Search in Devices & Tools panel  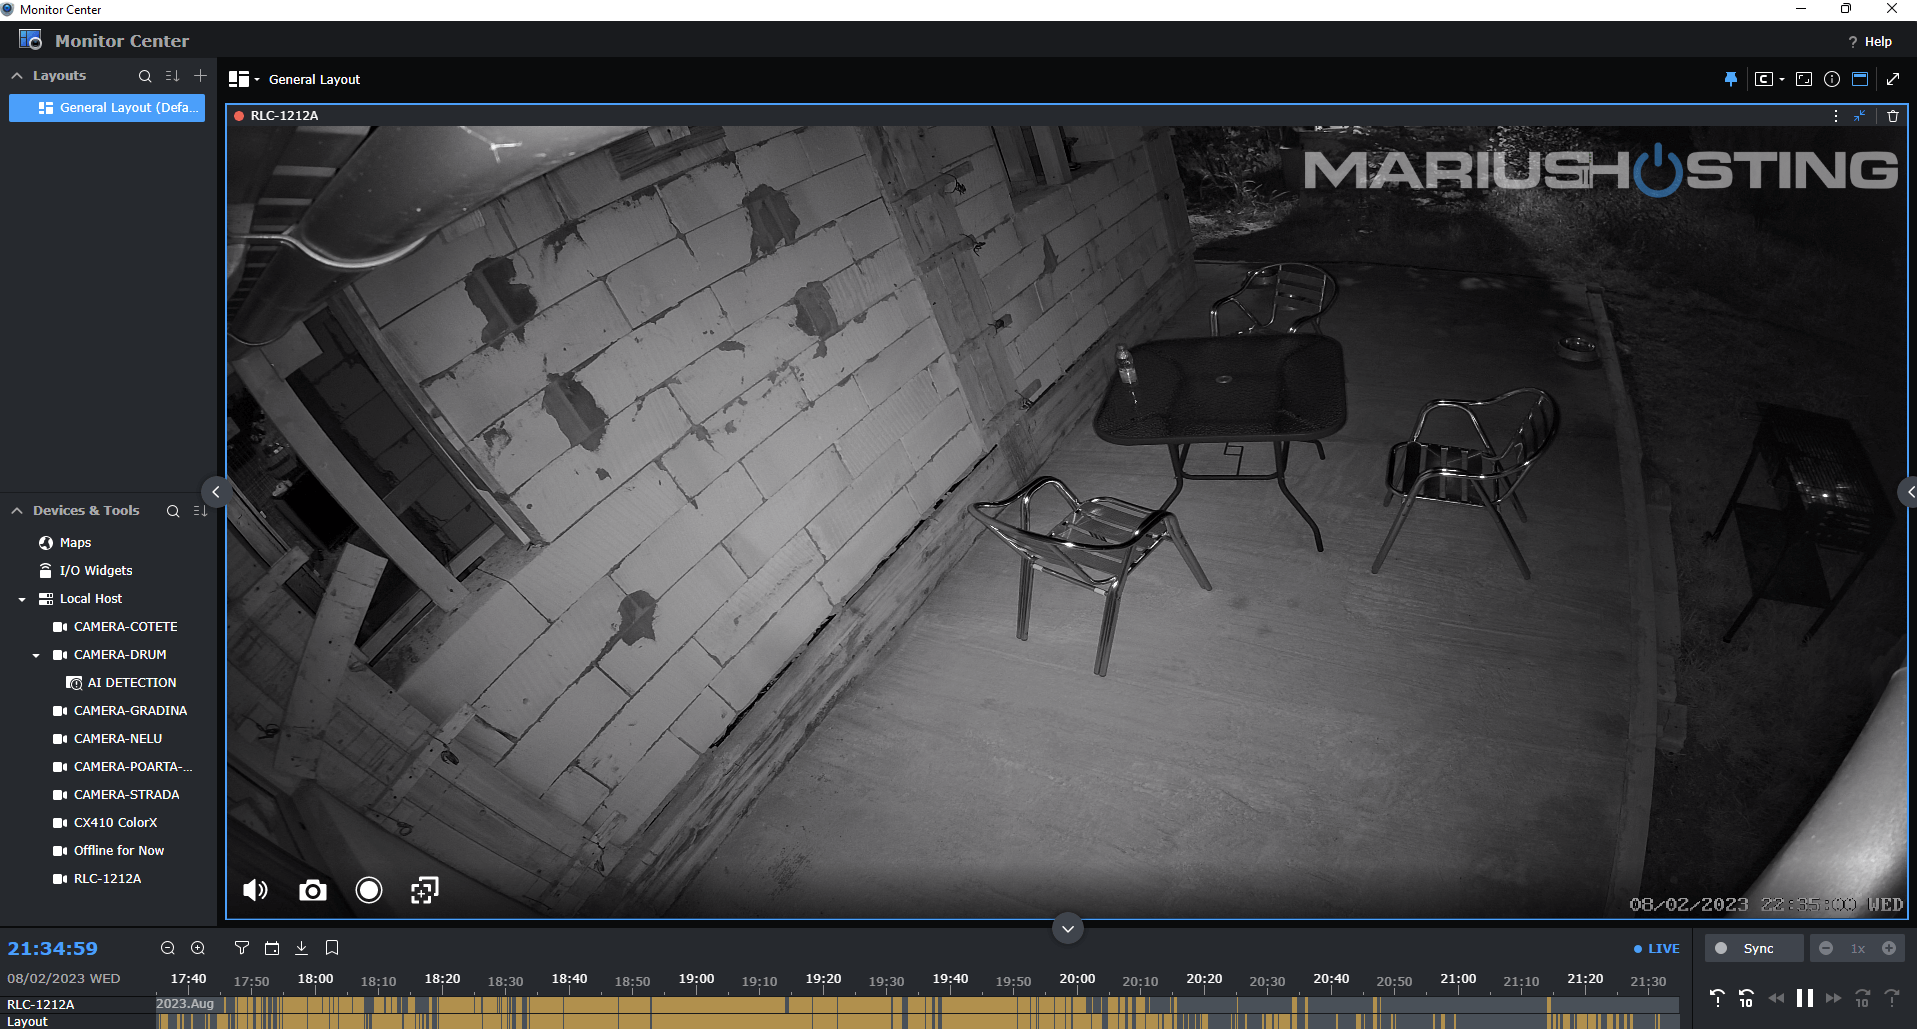pyautogui.click(x=173, y=511)
